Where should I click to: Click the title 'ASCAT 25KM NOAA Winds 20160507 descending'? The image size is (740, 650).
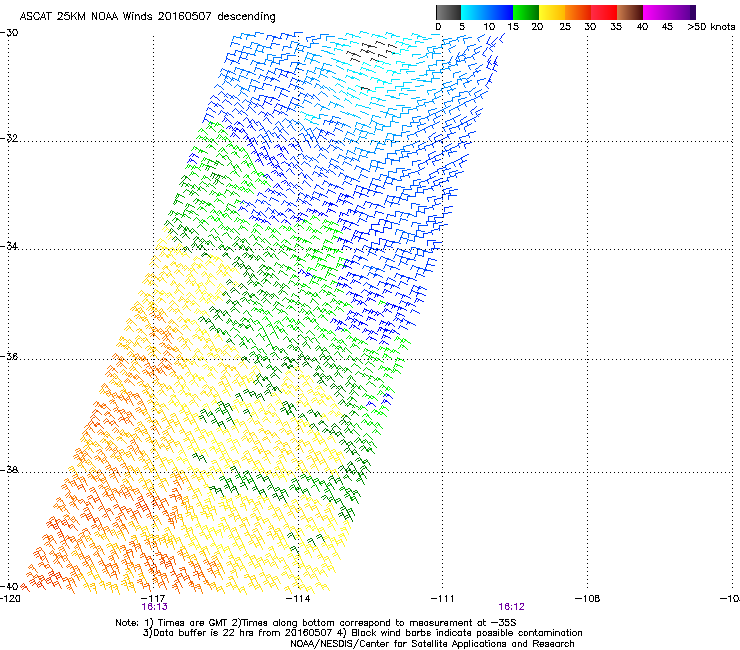tap(147, 16)
